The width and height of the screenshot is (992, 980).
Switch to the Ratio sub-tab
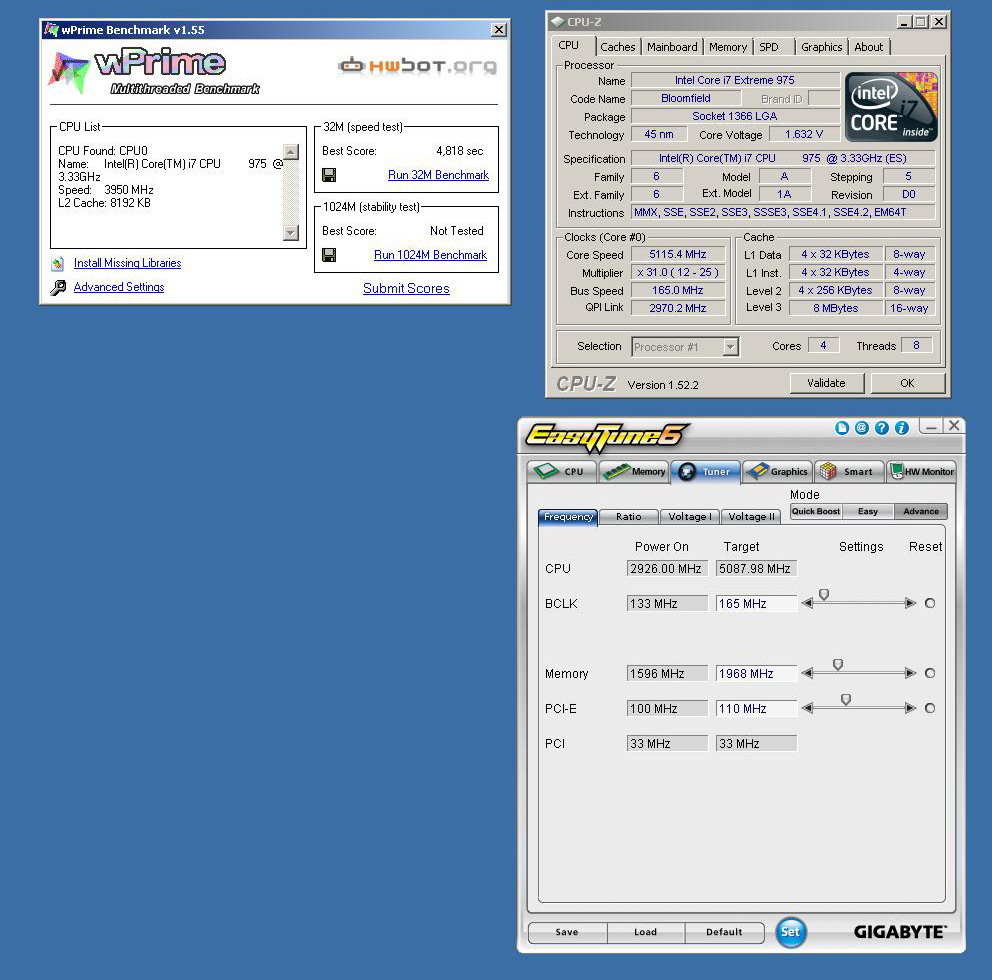click(x=628, y=517)
